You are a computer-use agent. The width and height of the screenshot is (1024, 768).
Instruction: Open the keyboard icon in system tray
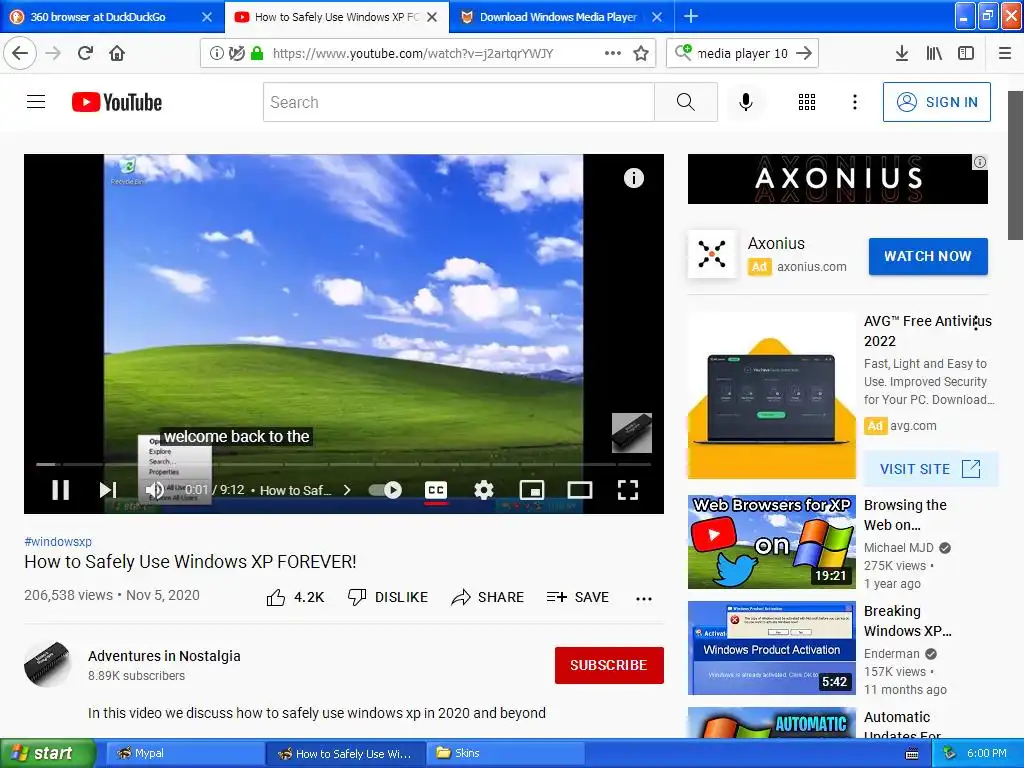912,754
